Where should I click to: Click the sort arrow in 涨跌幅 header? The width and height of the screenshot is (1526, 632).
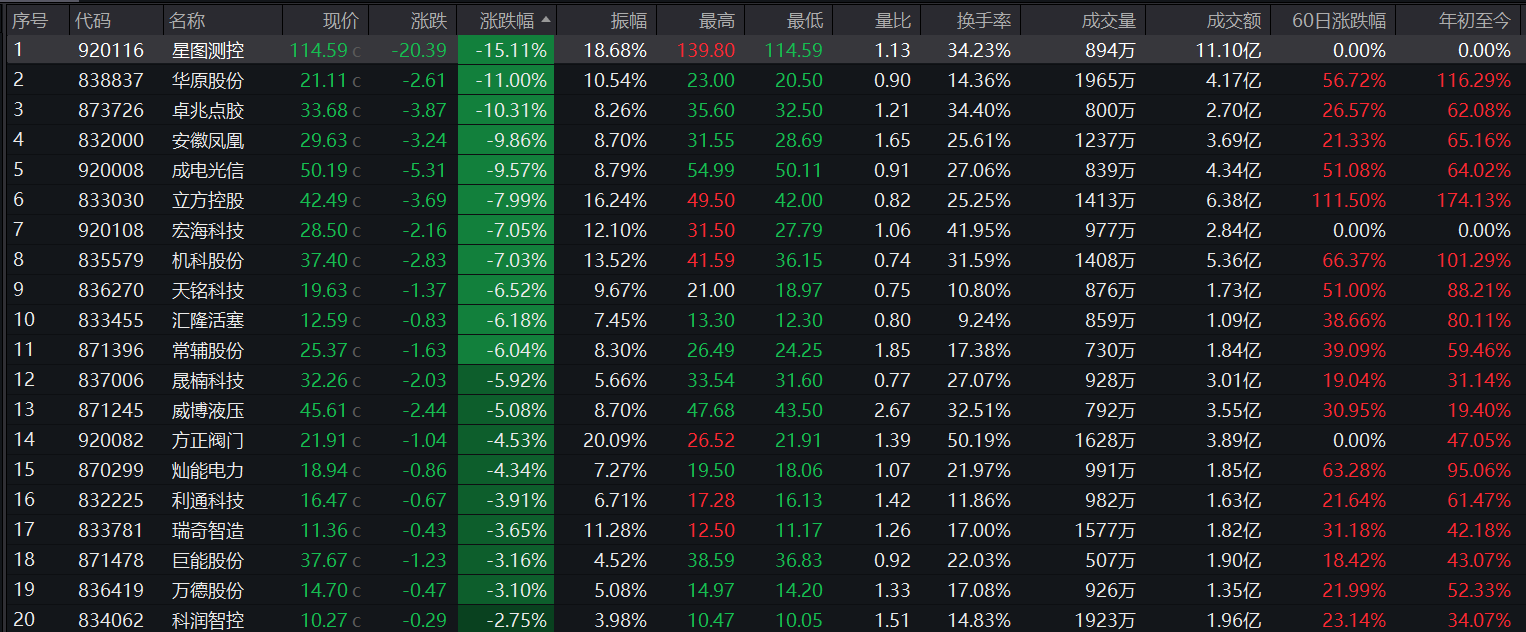(x=545, y=20)
